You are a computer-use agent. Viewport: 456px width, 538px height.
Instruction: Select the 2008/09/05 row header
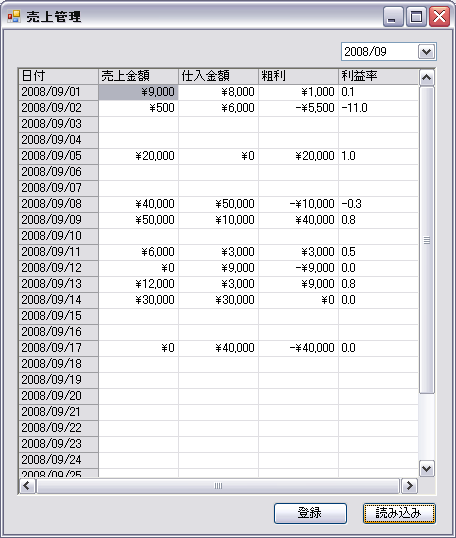(x=58, y=156)
